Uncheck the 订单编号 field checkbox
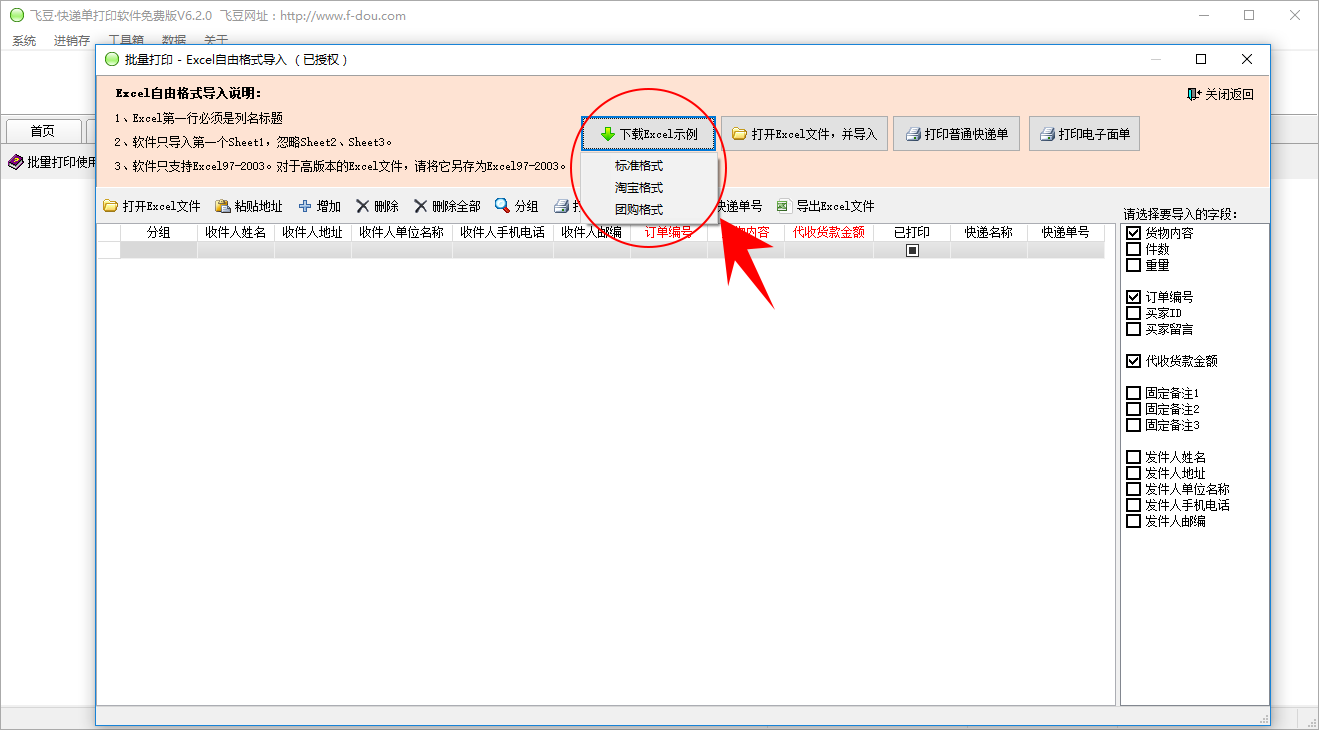 pos(1133,297)
